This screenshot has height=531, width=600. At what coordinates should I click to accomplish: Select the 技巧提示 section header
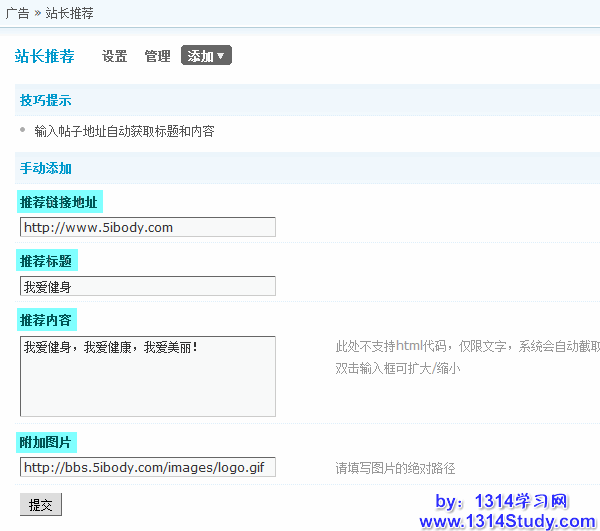(46, 100)
